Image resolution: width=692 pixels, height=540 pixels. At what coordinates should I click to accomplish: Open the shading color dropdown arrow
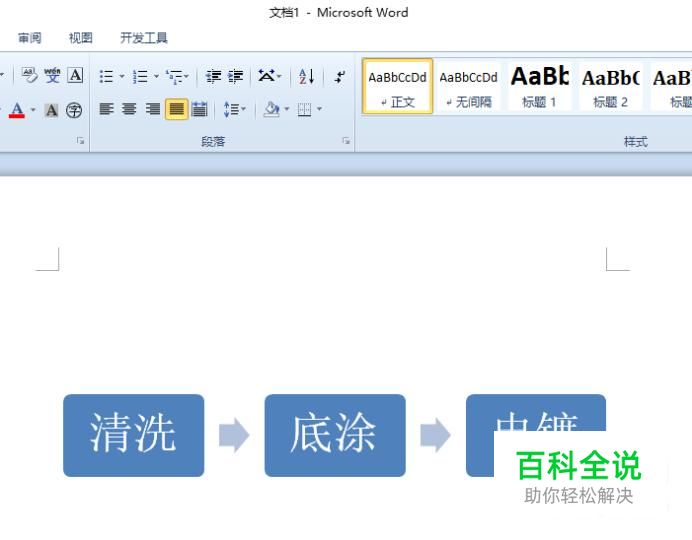tap(287, 109)
